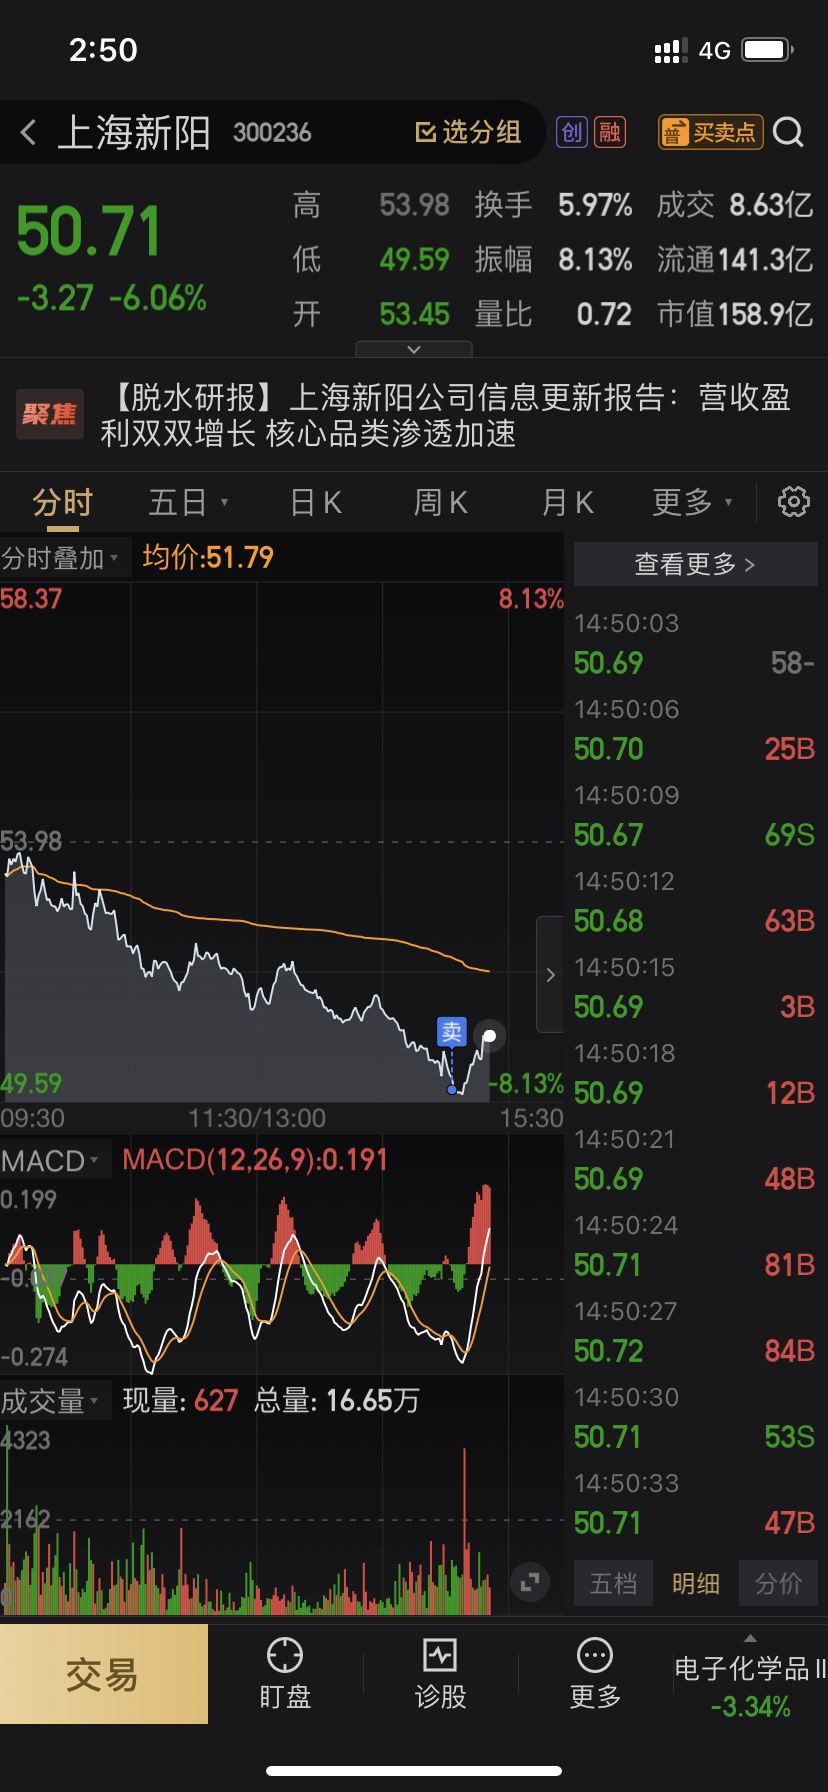Tap trade row at 14:50:03

click(x=695, y=644)
